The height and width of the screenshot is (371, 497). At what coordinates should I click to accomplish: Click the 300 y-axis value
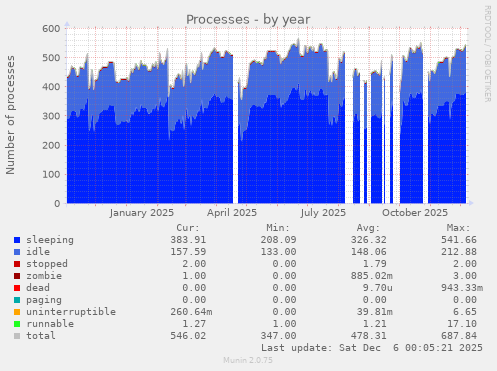51,116
